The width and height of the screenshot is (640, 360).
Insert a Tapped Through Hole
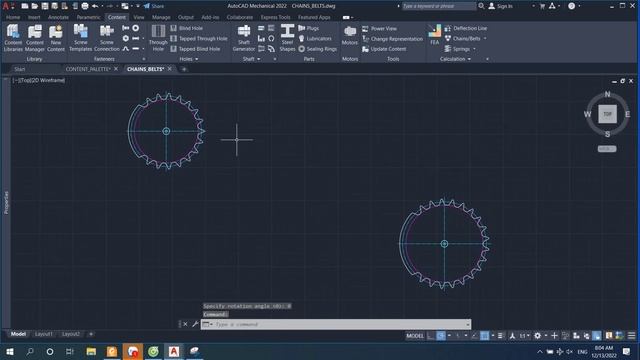tap(199, 38)
